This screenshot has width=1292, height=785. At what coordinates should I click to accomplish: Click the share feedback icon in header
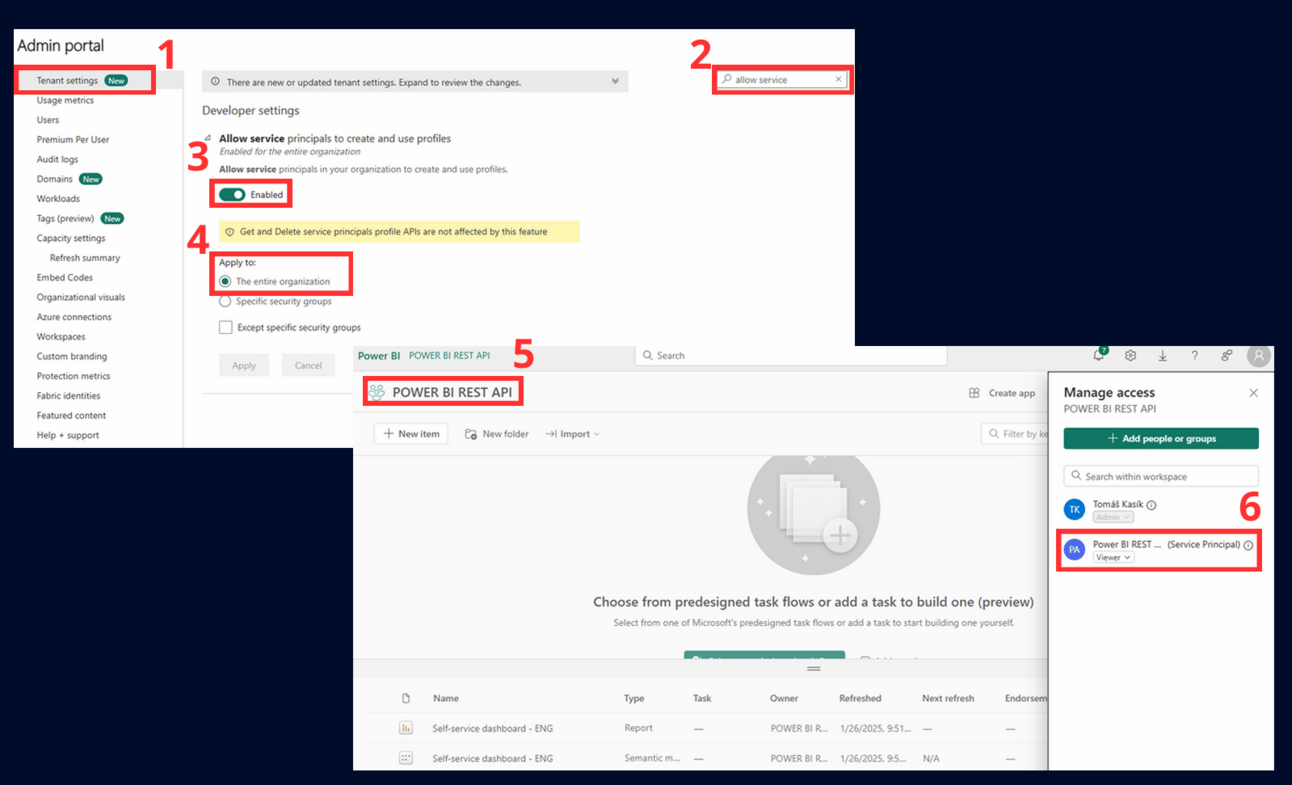coord(1226,355)
